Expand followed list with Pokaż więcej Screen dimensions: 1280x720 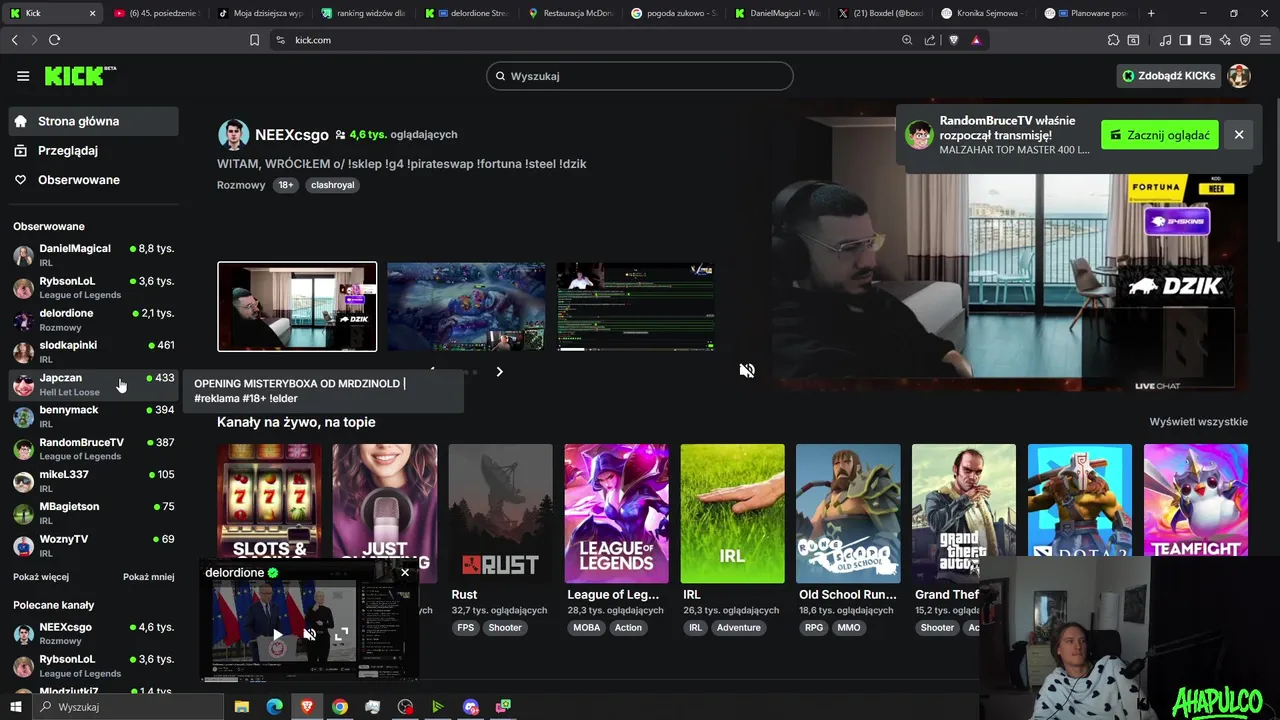pos(41,577)
